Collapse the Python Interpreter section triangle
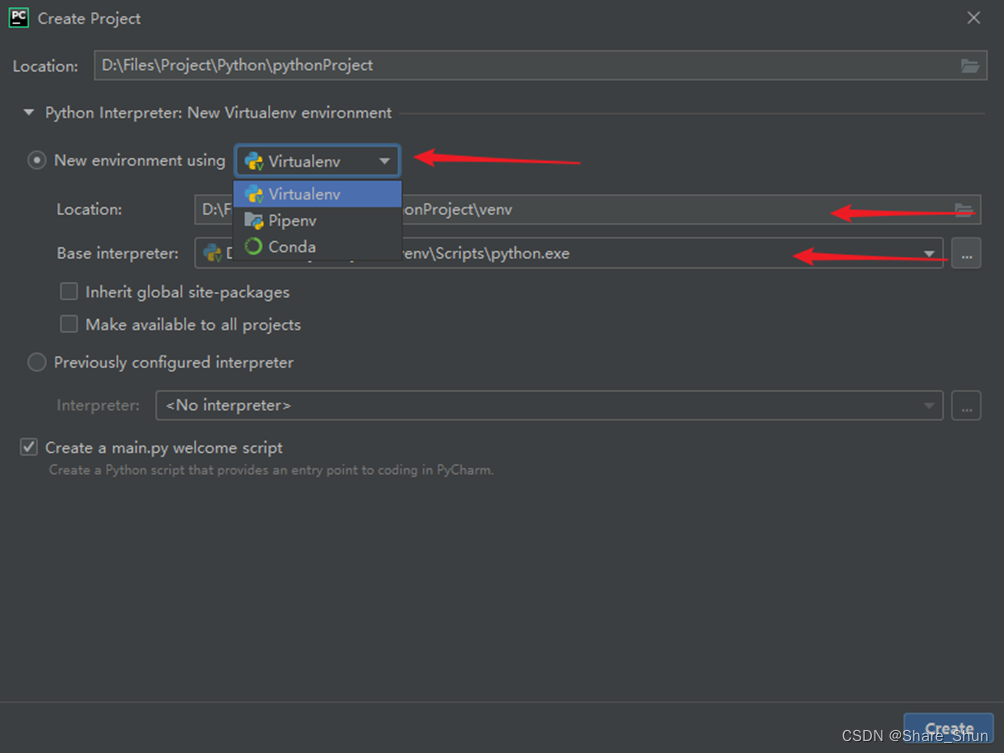This screenshot has height=753, width=1004. click(28, 113)
